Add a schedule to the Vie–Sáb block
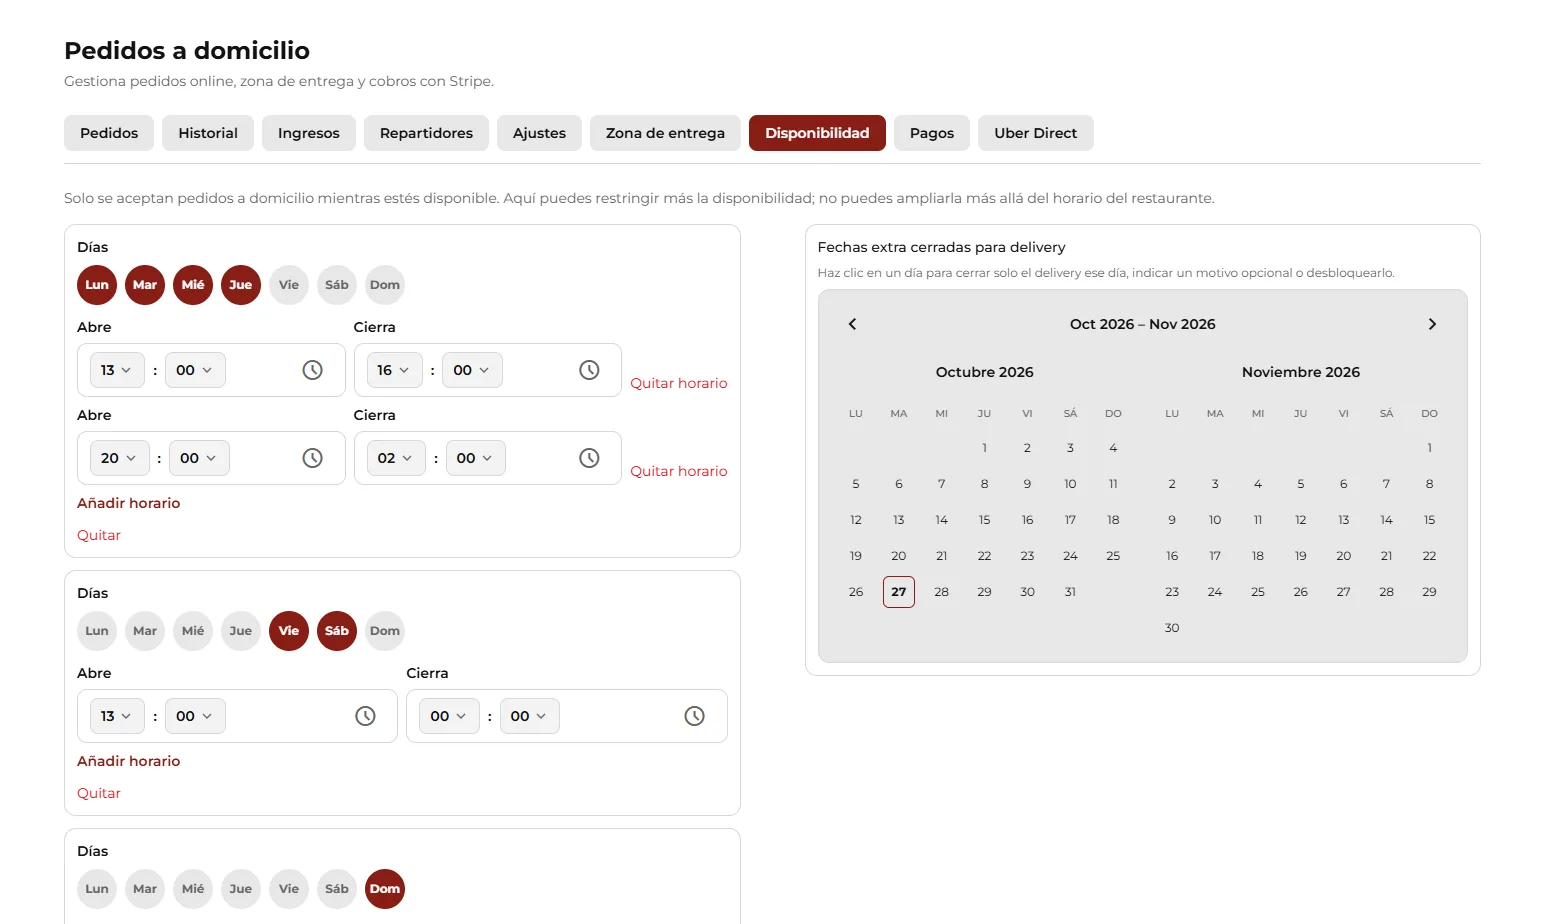The height and width of the screenshot is (924, 1555). pos(129,761)
